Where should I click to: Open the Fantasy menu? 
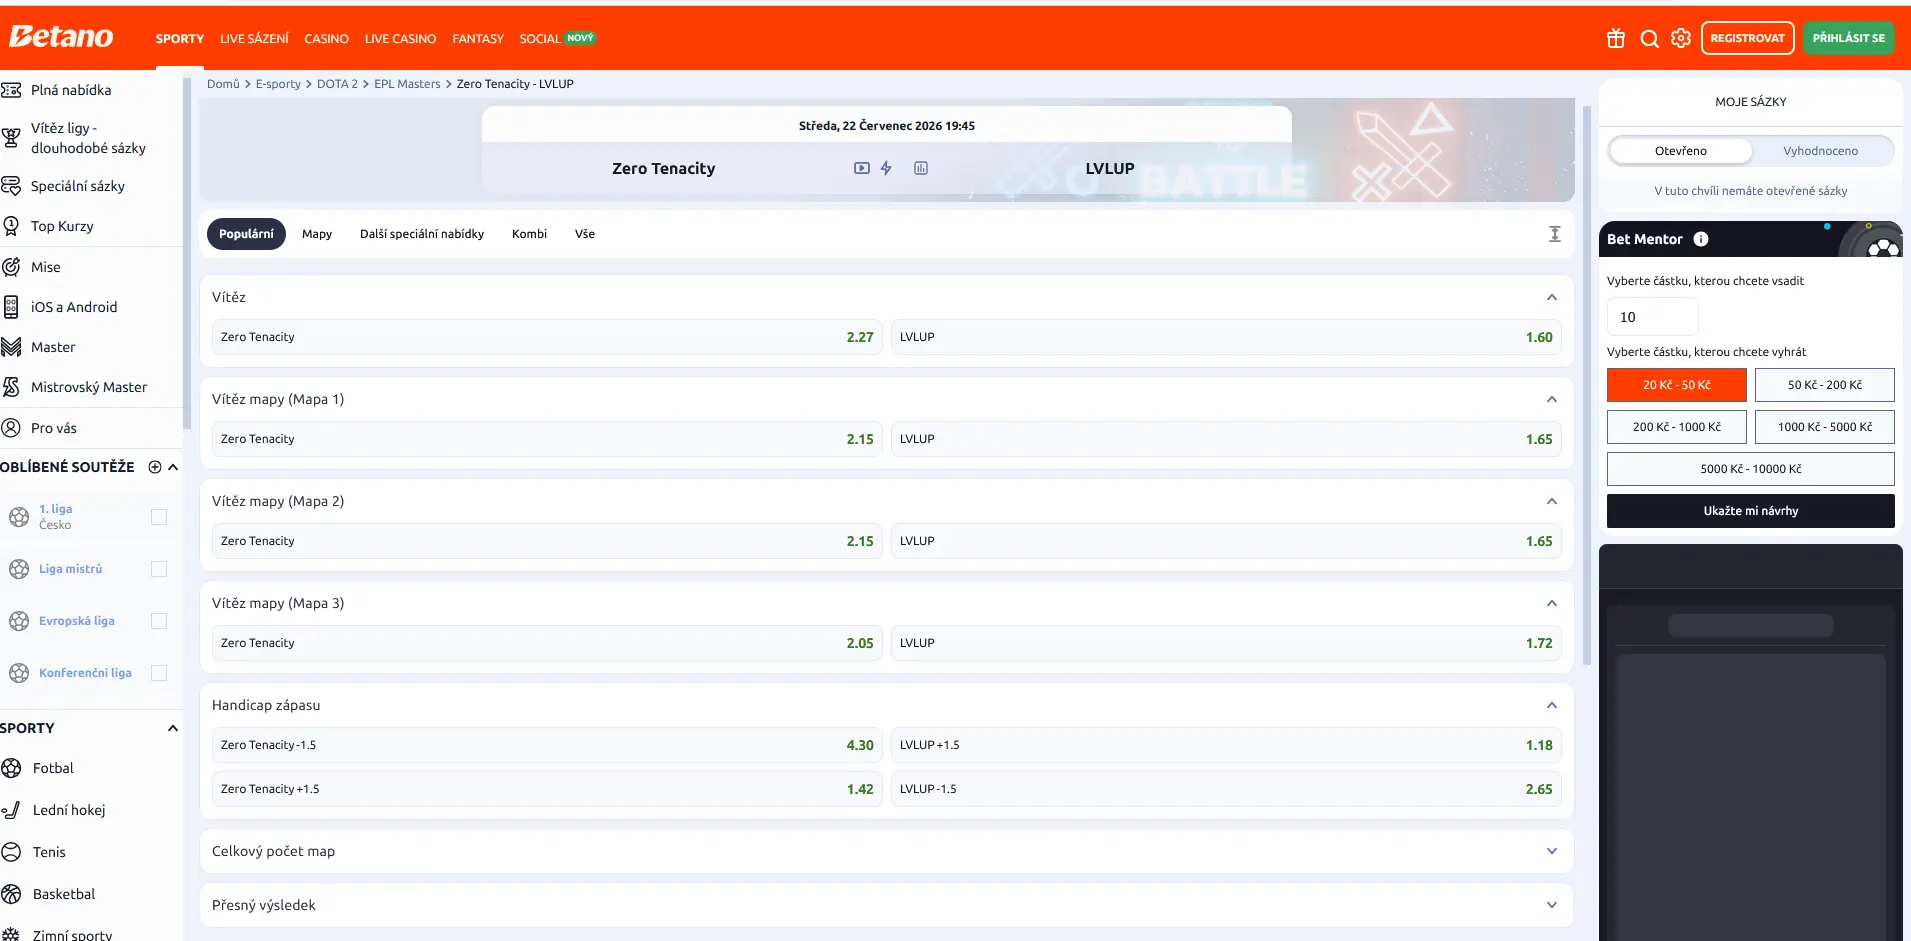[x=478, y=39]
